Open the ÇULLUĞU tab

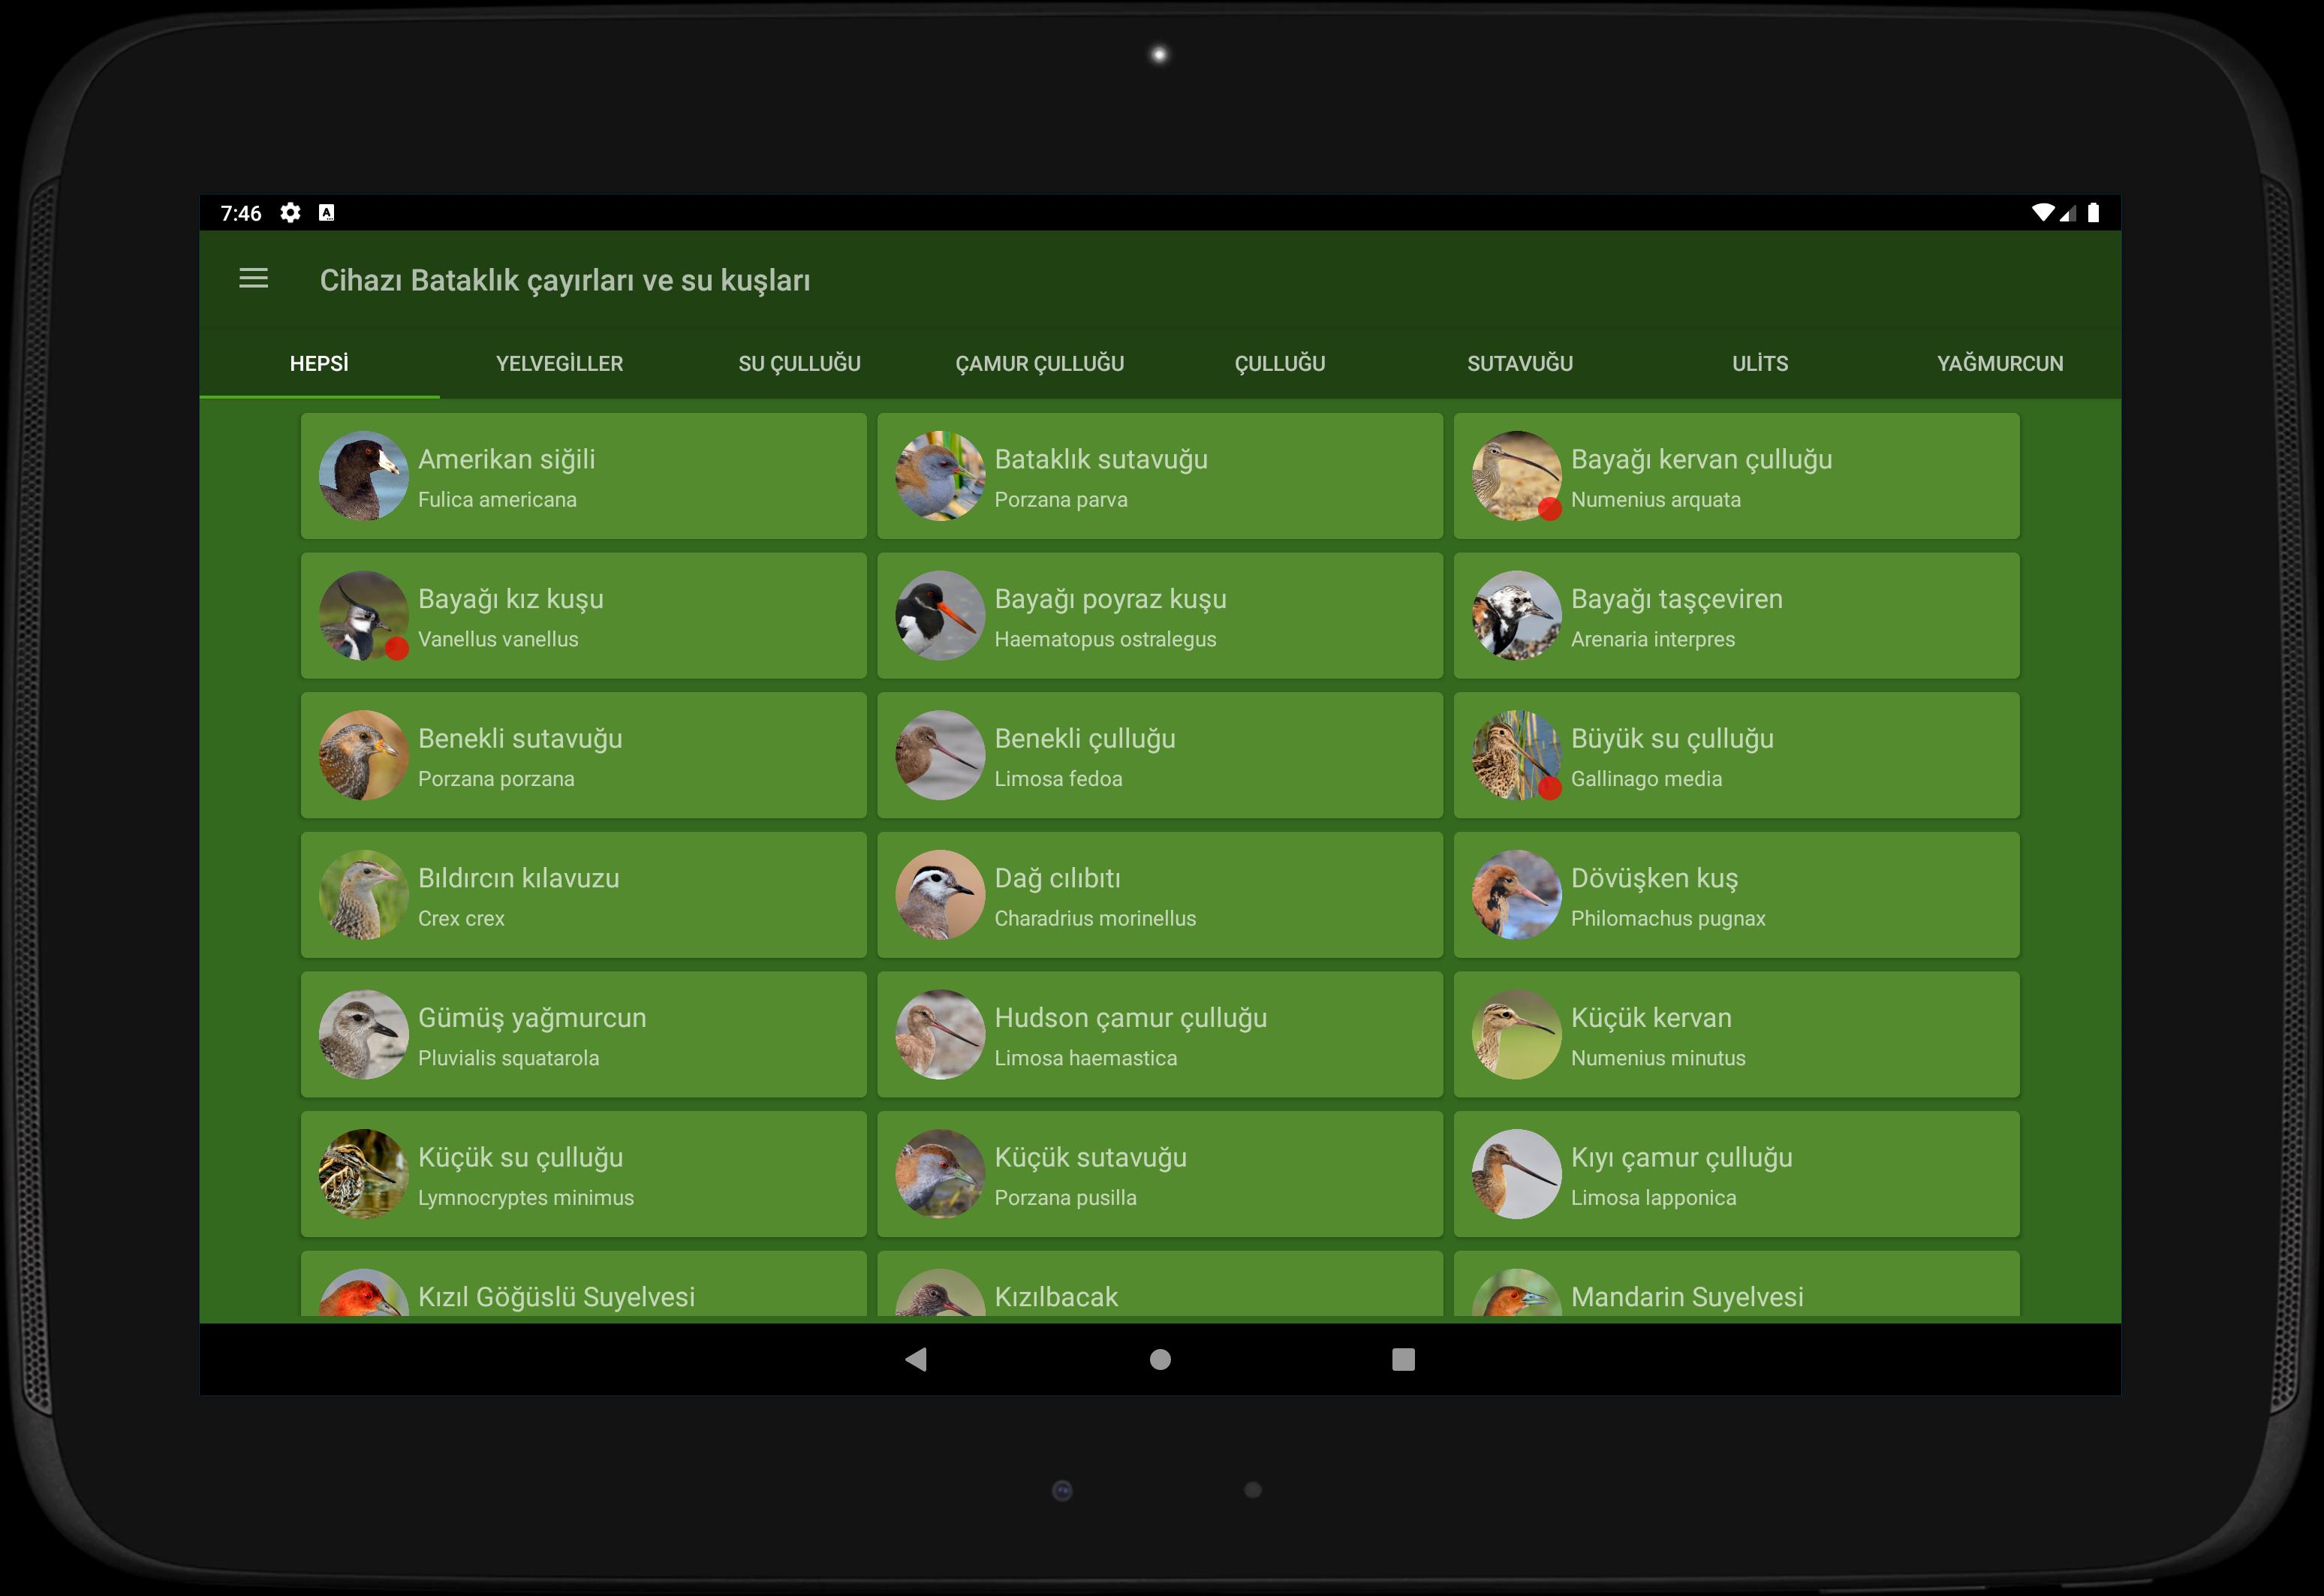click(1279, 363)
